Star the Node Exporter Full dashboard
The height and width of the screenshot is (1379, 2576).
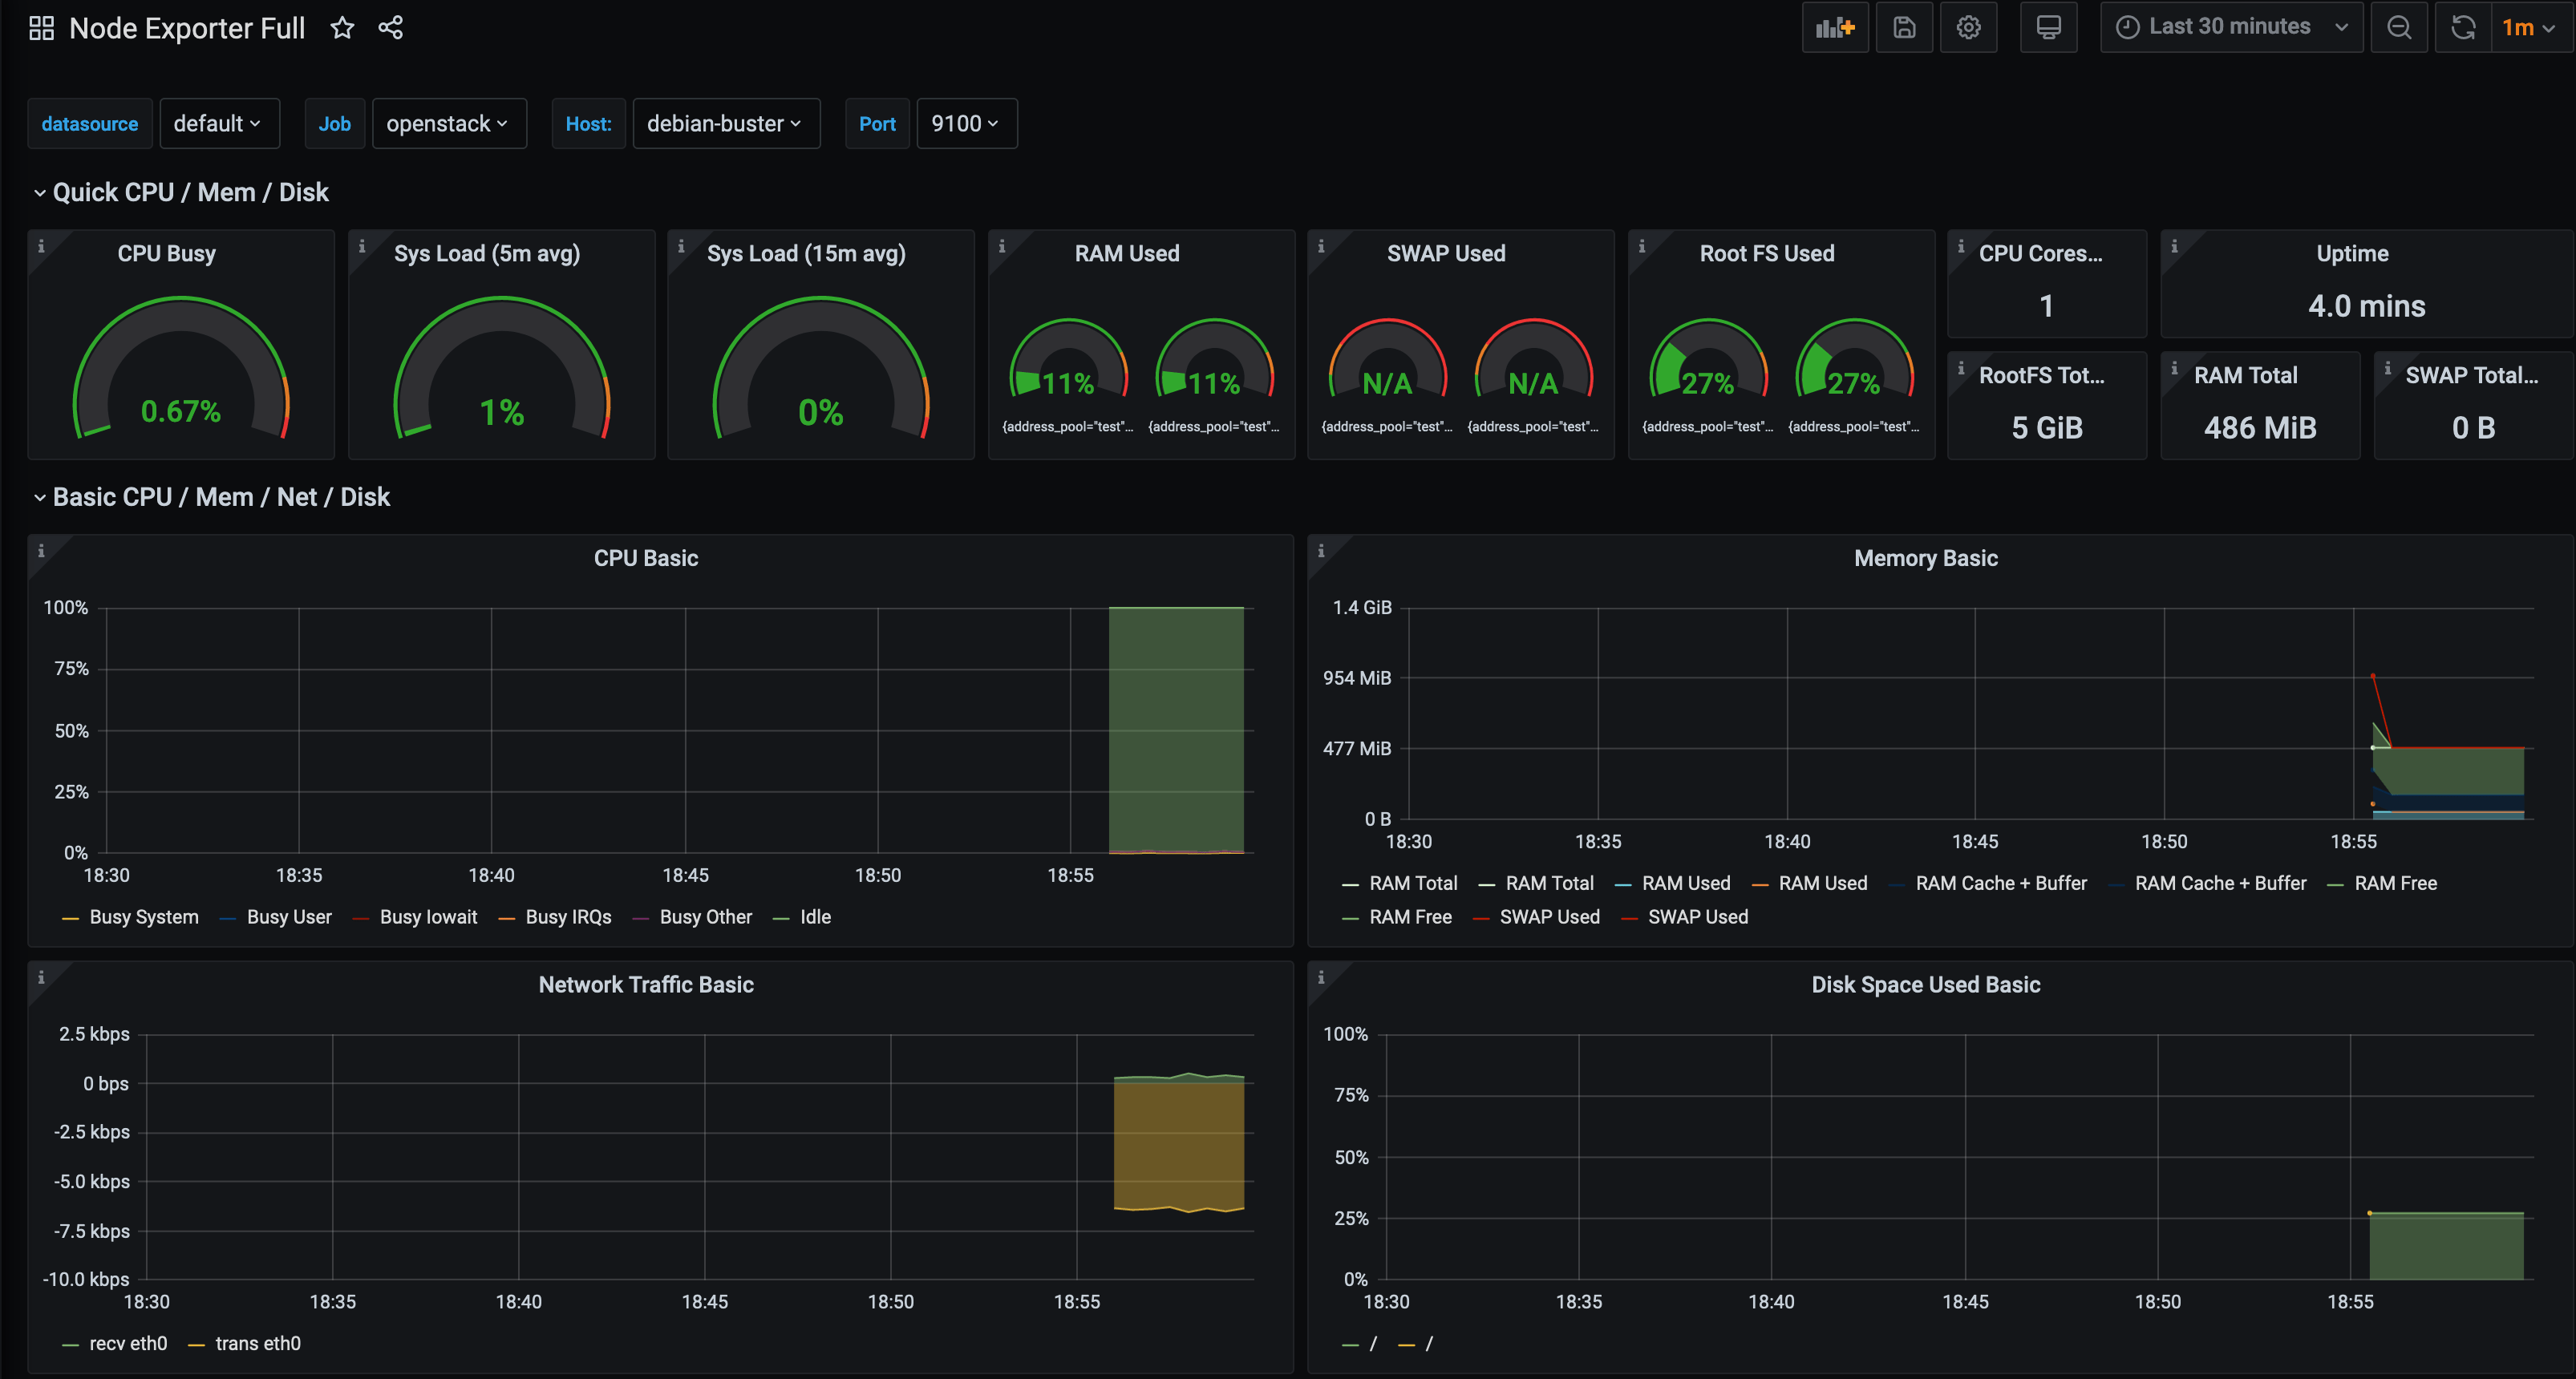coord(342,27)
